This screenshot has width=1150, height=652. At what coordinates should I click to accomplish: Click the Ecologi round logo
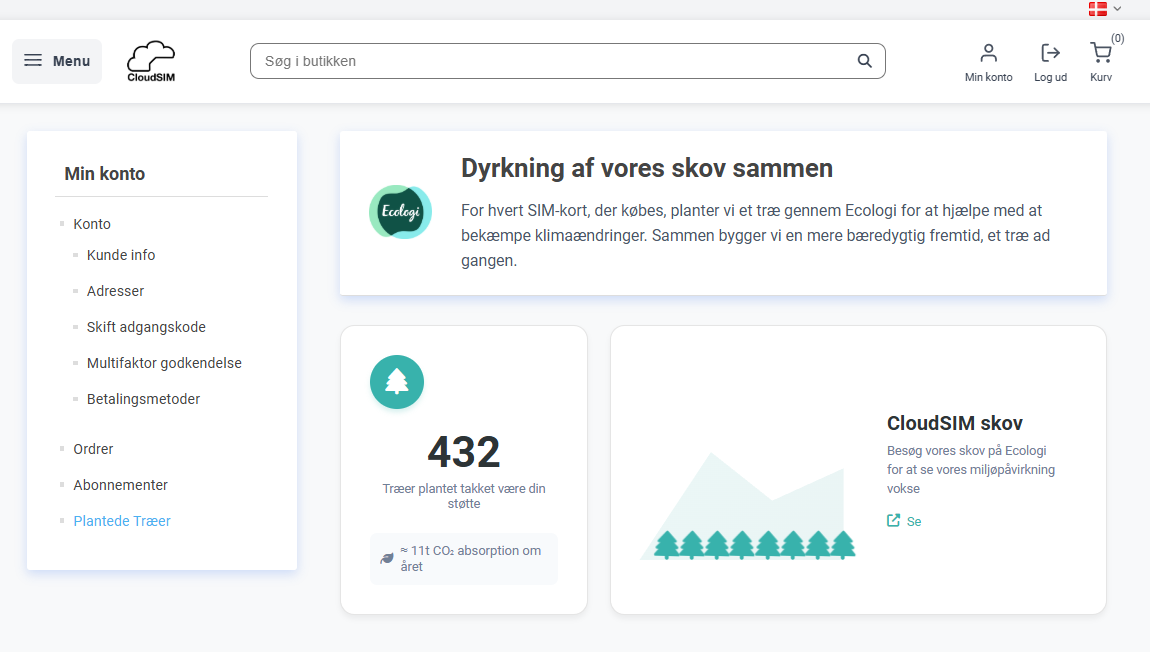tap(400, 212)
